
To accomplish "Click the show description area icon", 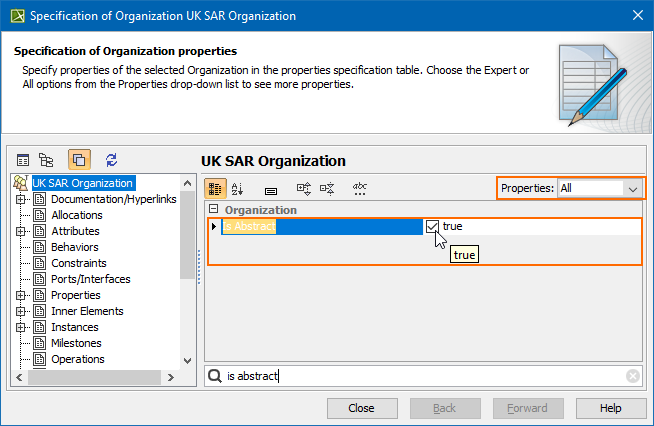I will (270, 188).
